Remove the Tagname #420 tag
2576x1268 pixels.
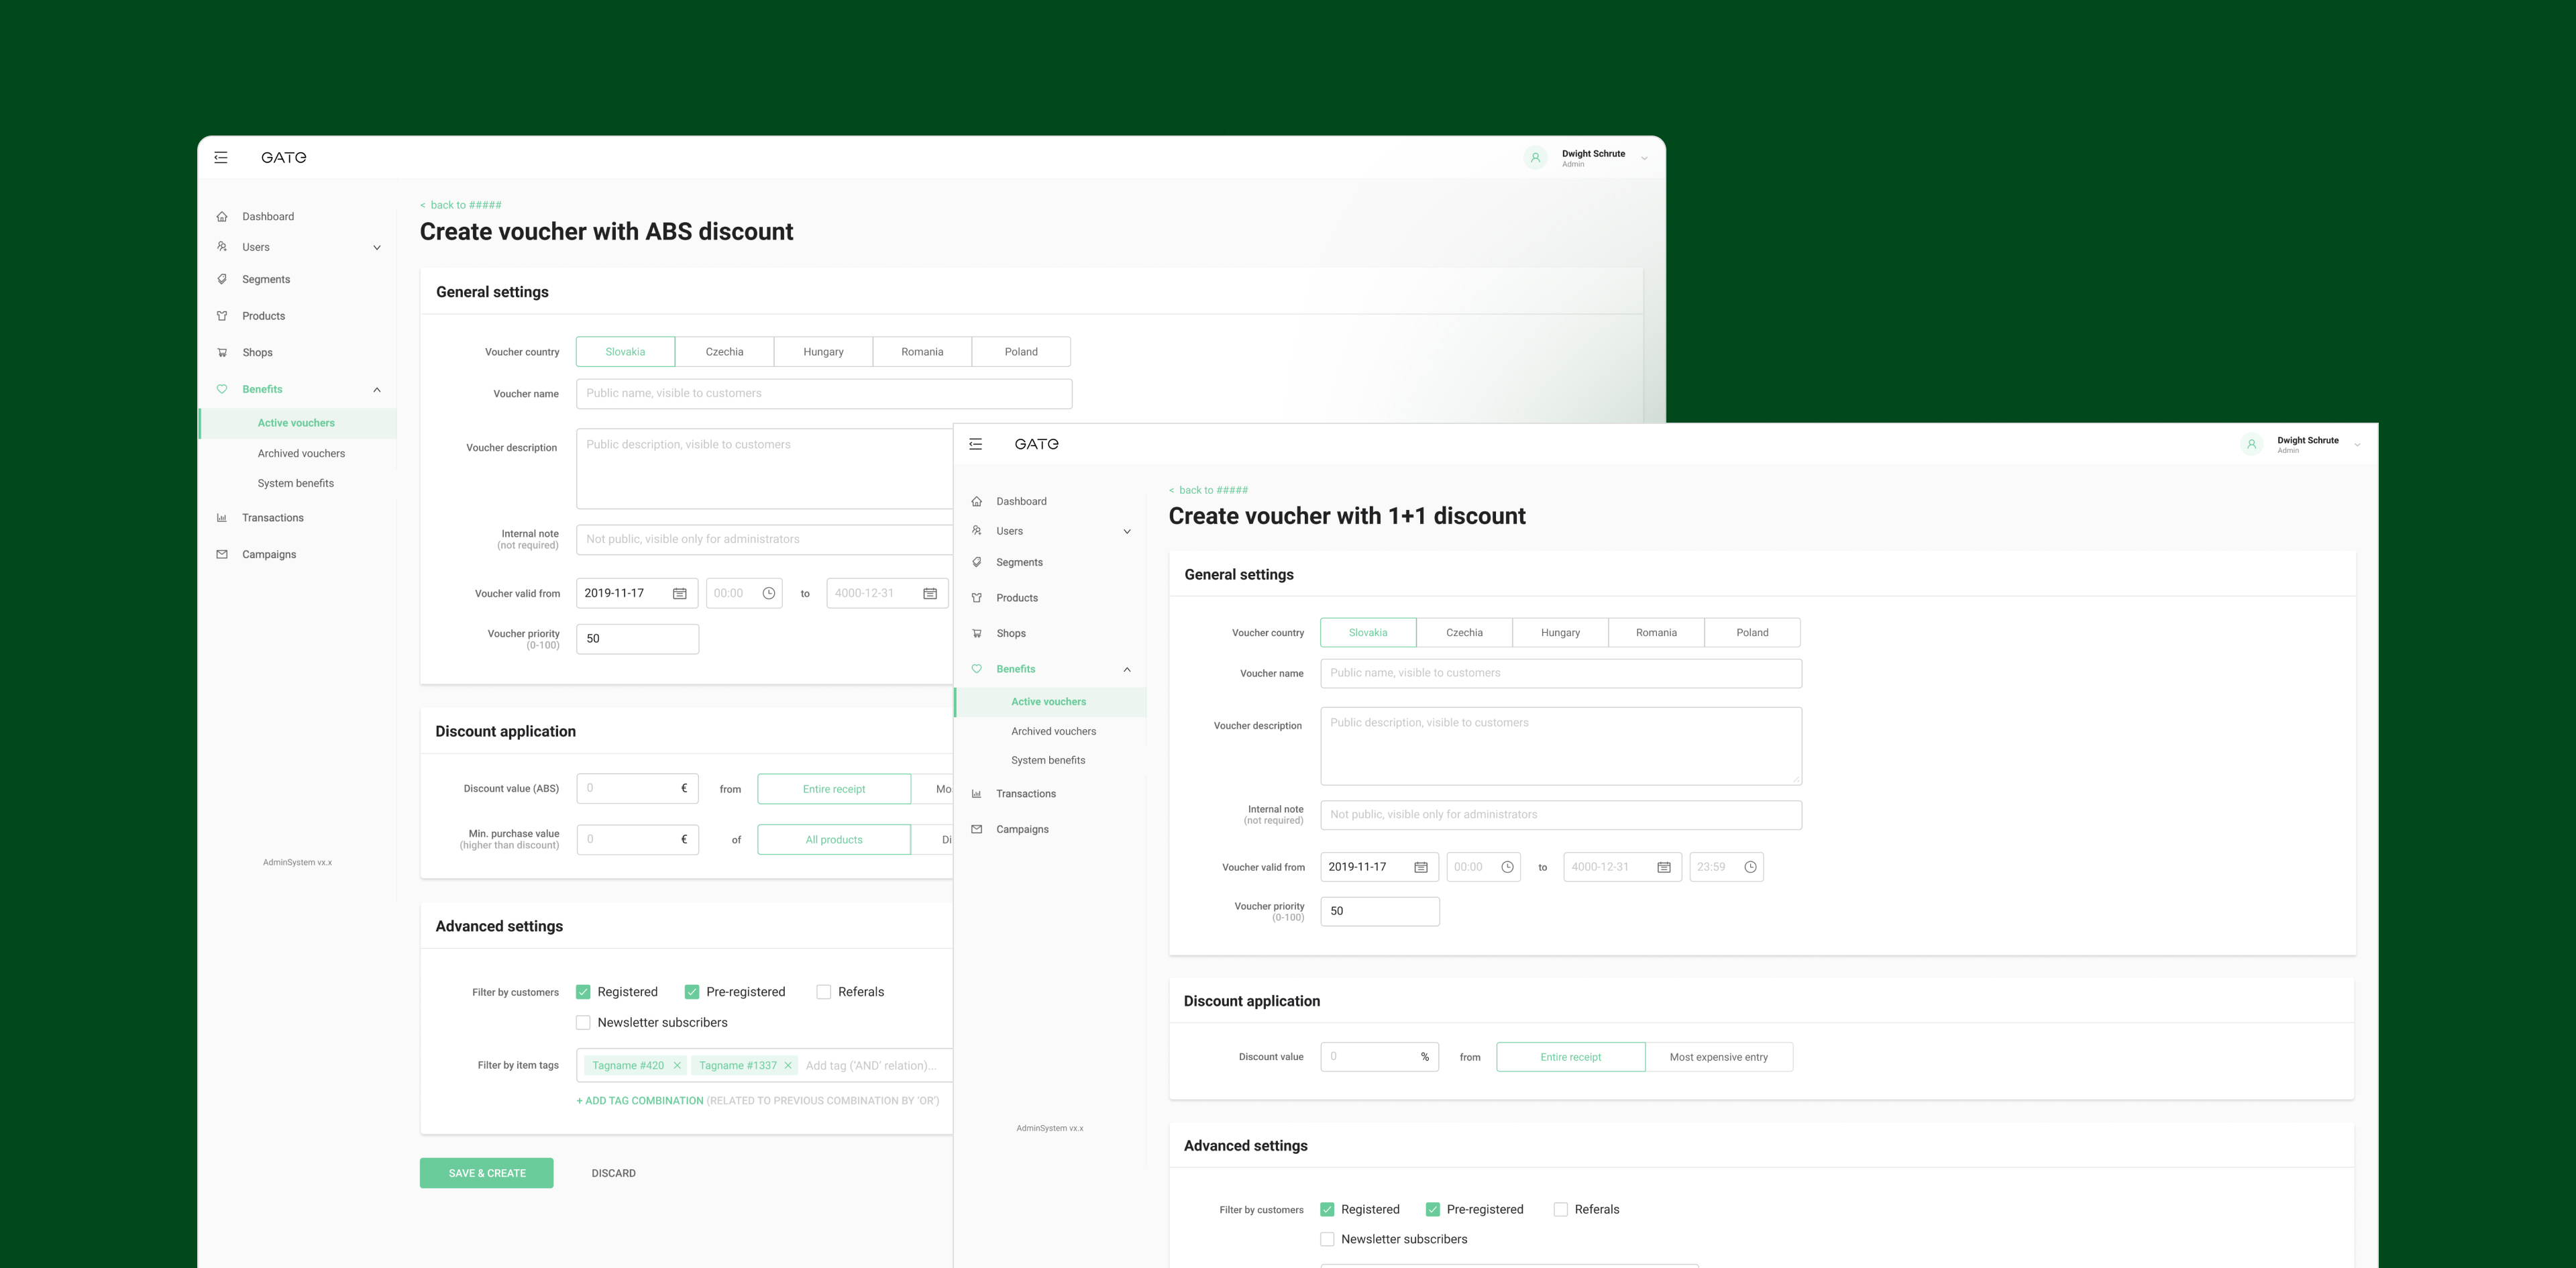677,1065
